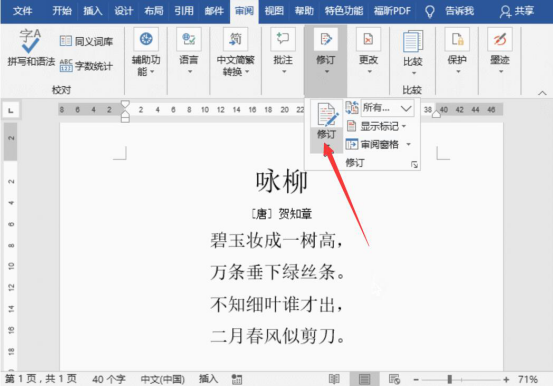Expand the Language (语言) dropdown arrow

(190, 71)
